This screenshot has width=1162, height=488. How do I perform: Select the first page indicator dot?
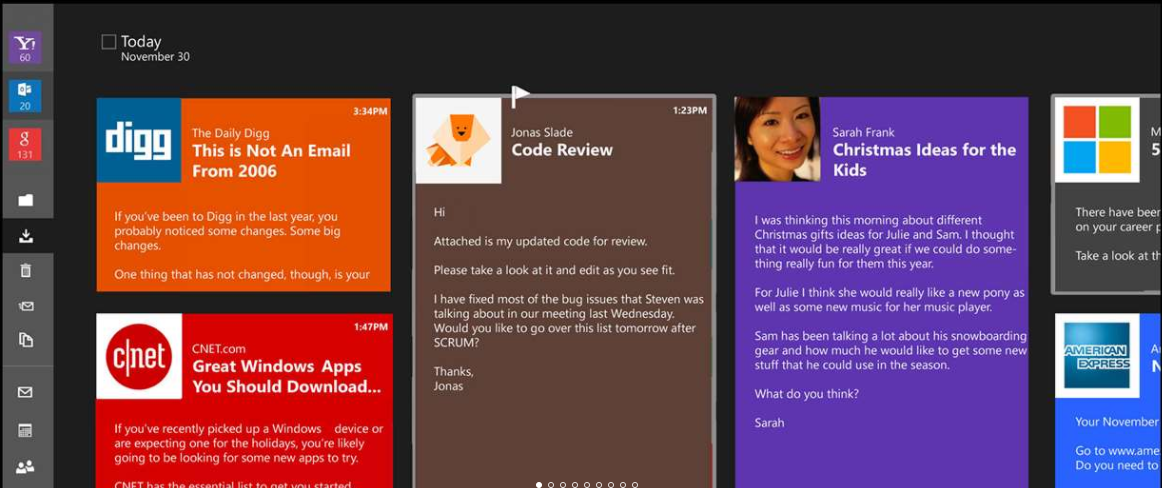tap(539, 485)
